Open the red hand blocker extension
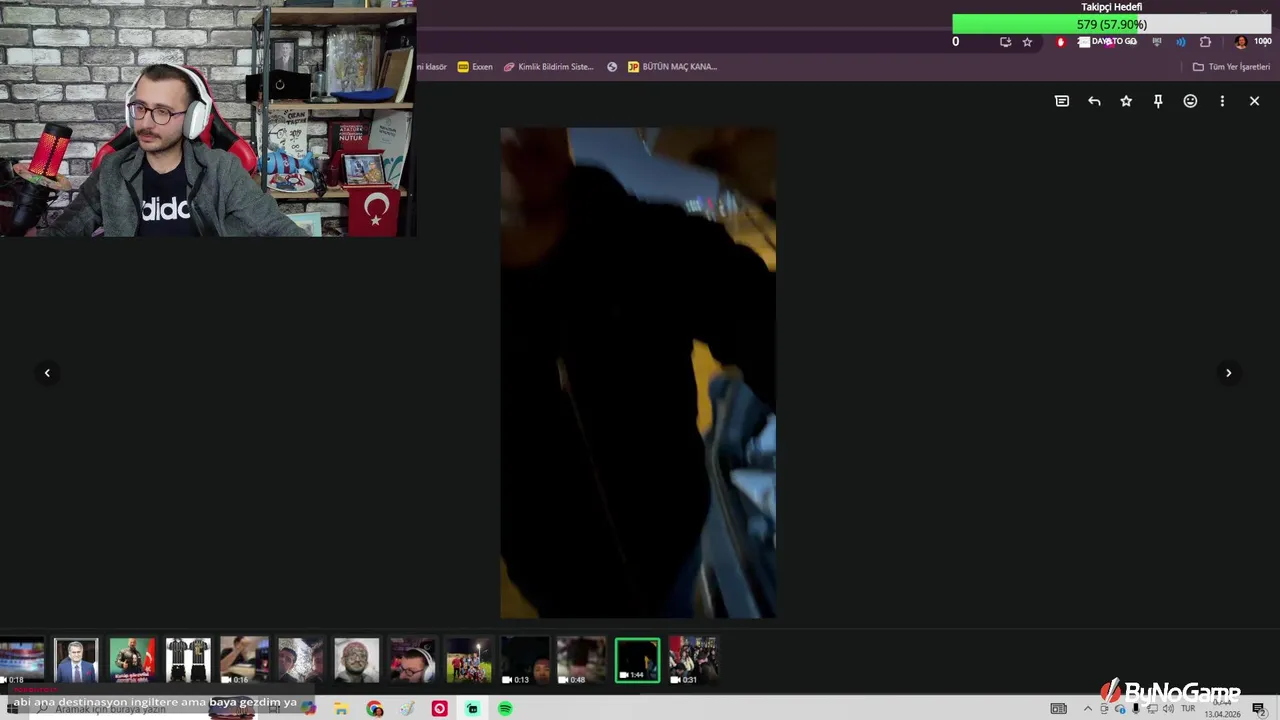 tap(1061, 42)
